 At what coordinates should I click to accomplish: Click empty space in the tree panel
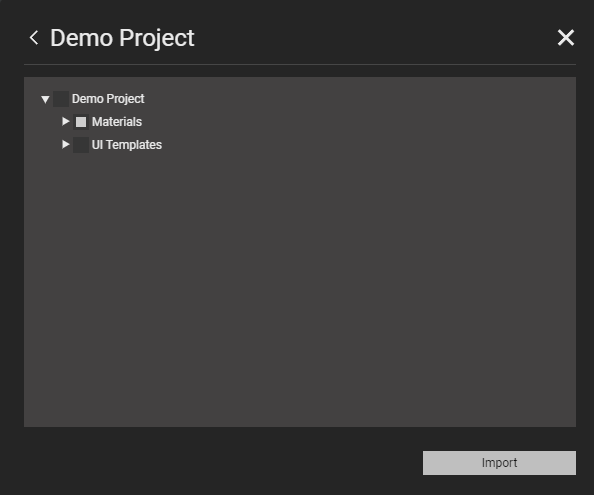299,288
